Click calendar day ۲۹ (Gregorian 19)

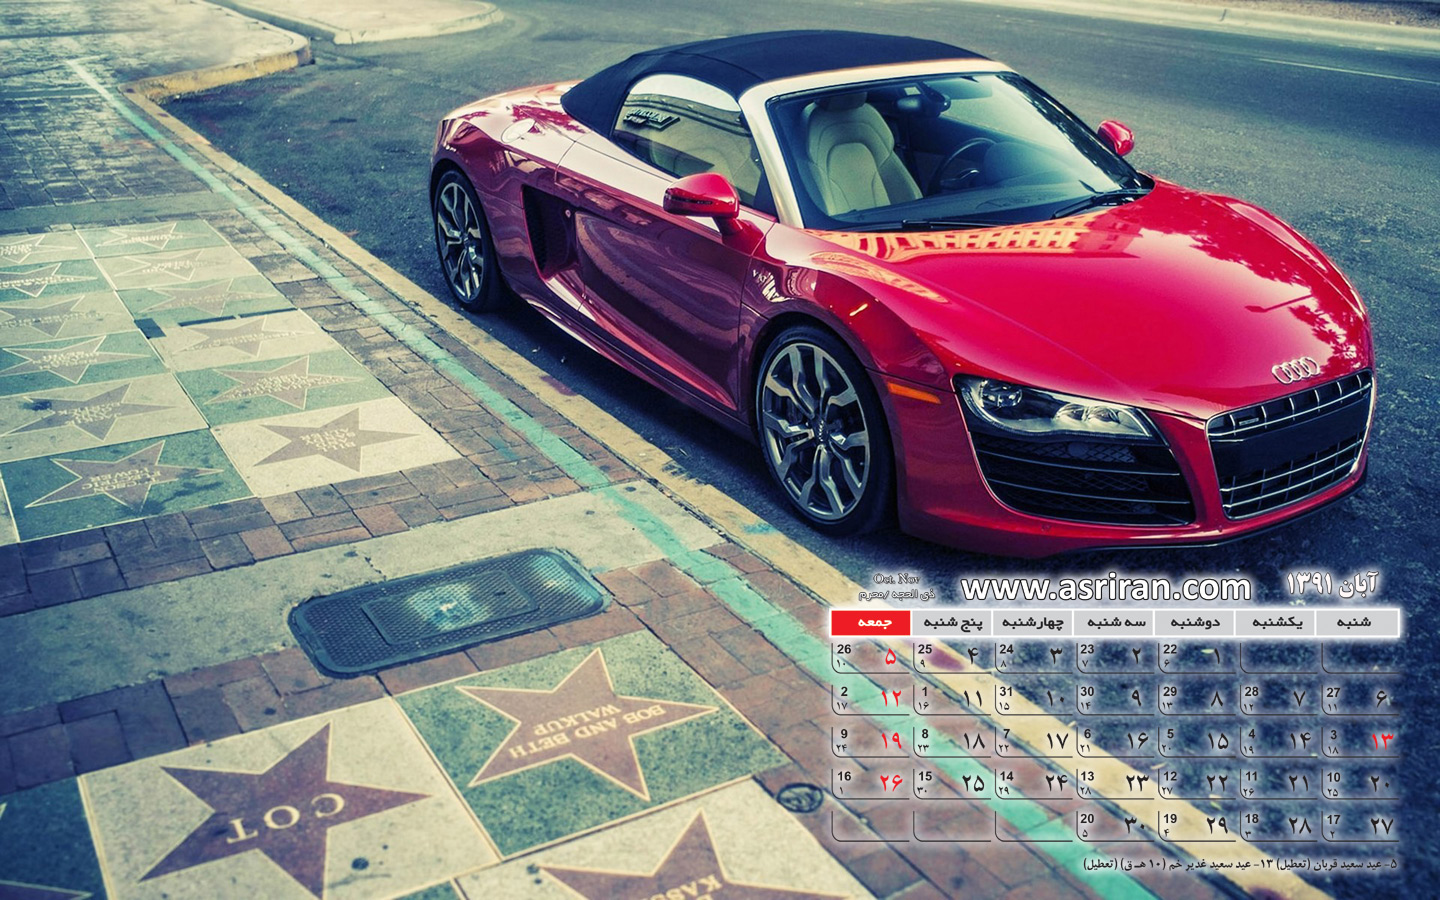(1198, 825)
